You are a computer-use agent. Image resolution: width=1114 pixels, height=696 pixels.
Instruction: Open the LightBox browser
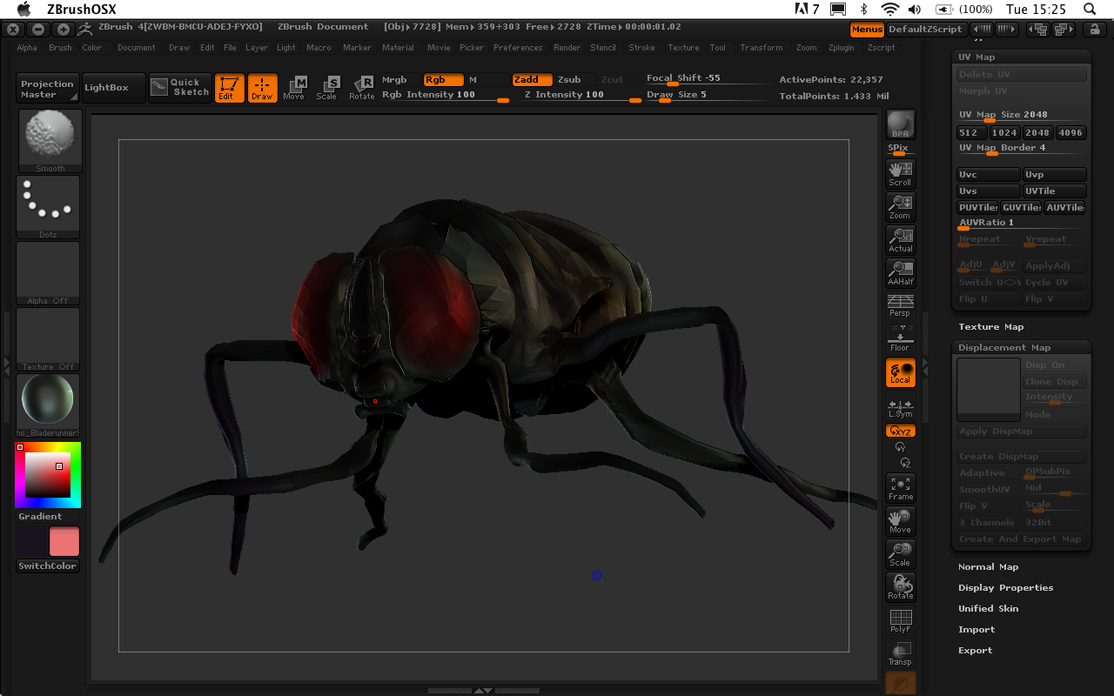[111, 87]
